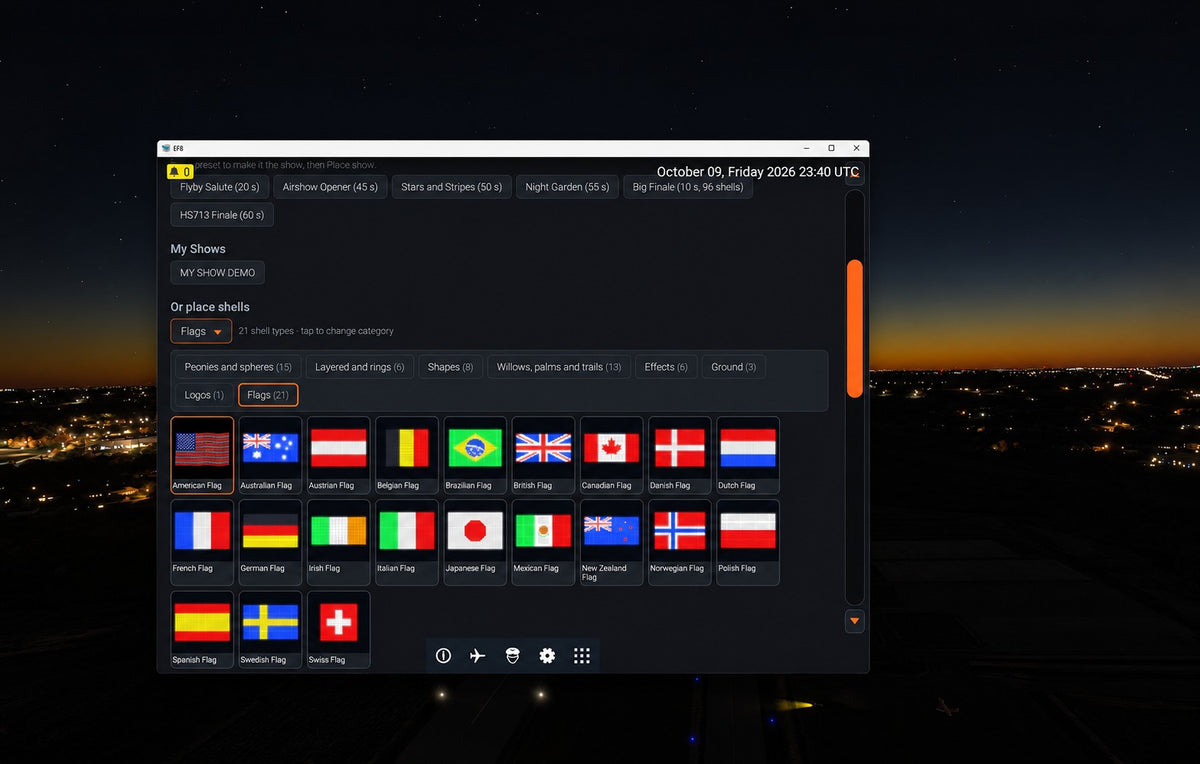Open the Logos category tab
1200x764 pixels.
click(x=204, y=395)
